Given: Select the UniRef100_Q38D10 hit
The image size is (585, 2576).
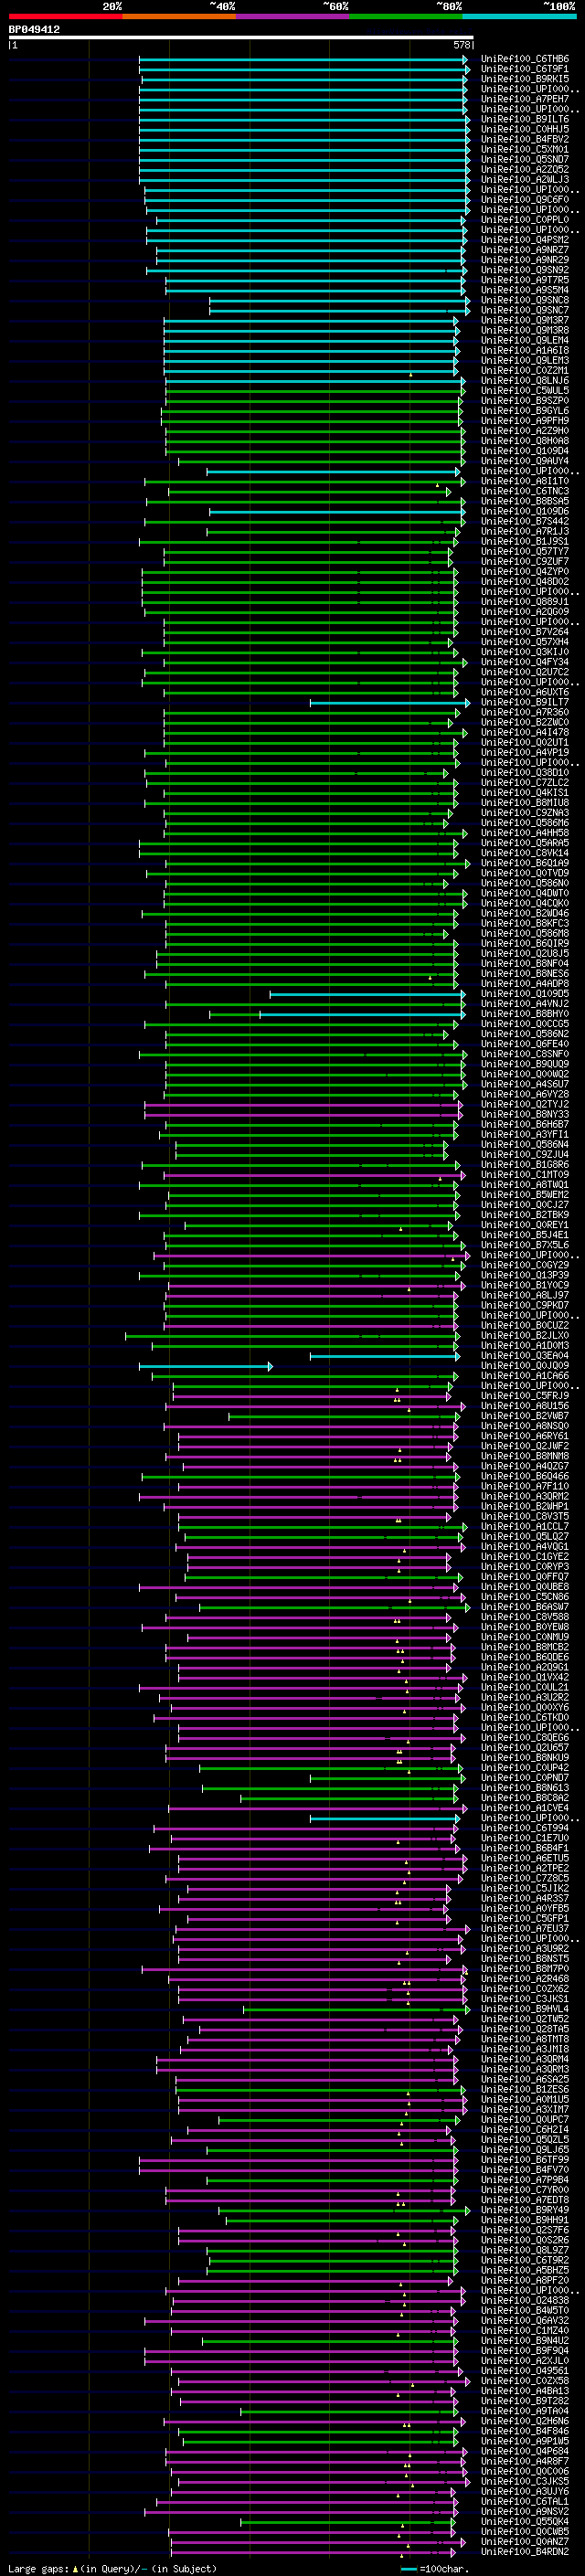Looking at the screenshot, I should click(x=525, y=772).
